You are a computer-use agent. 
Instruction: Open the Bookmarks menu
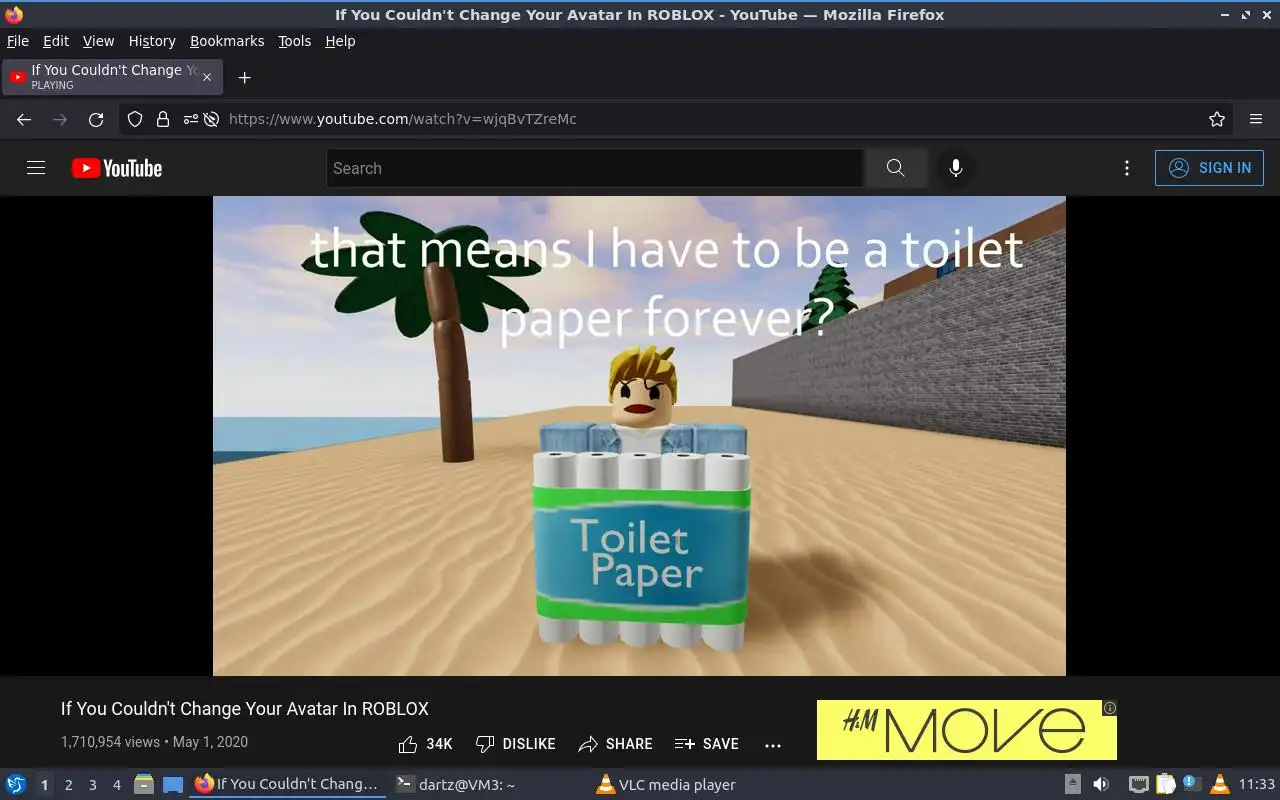tap(227, 41)
